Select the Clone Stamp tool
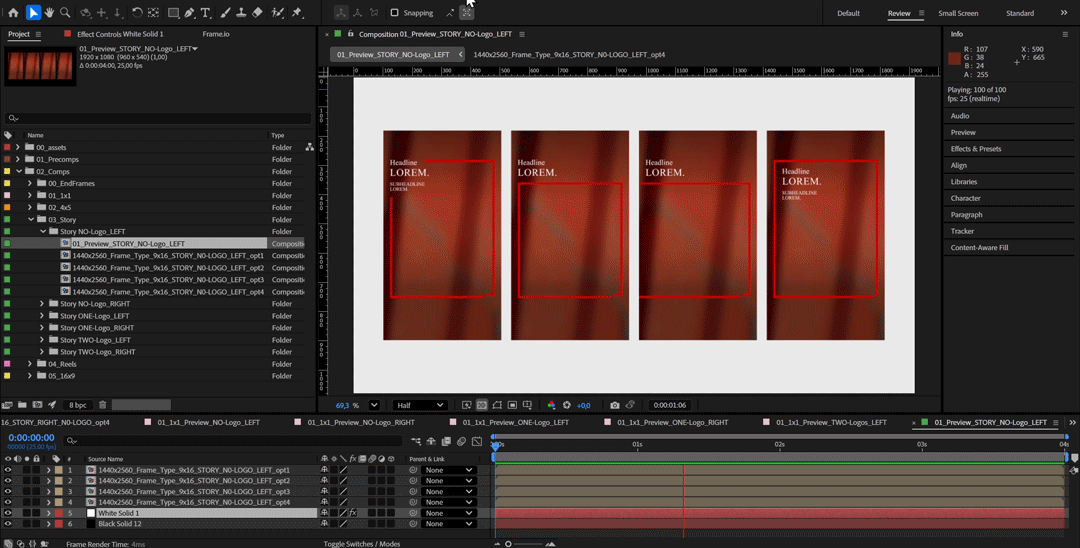Screen dimensions: 1080x548 click(240, 13)
